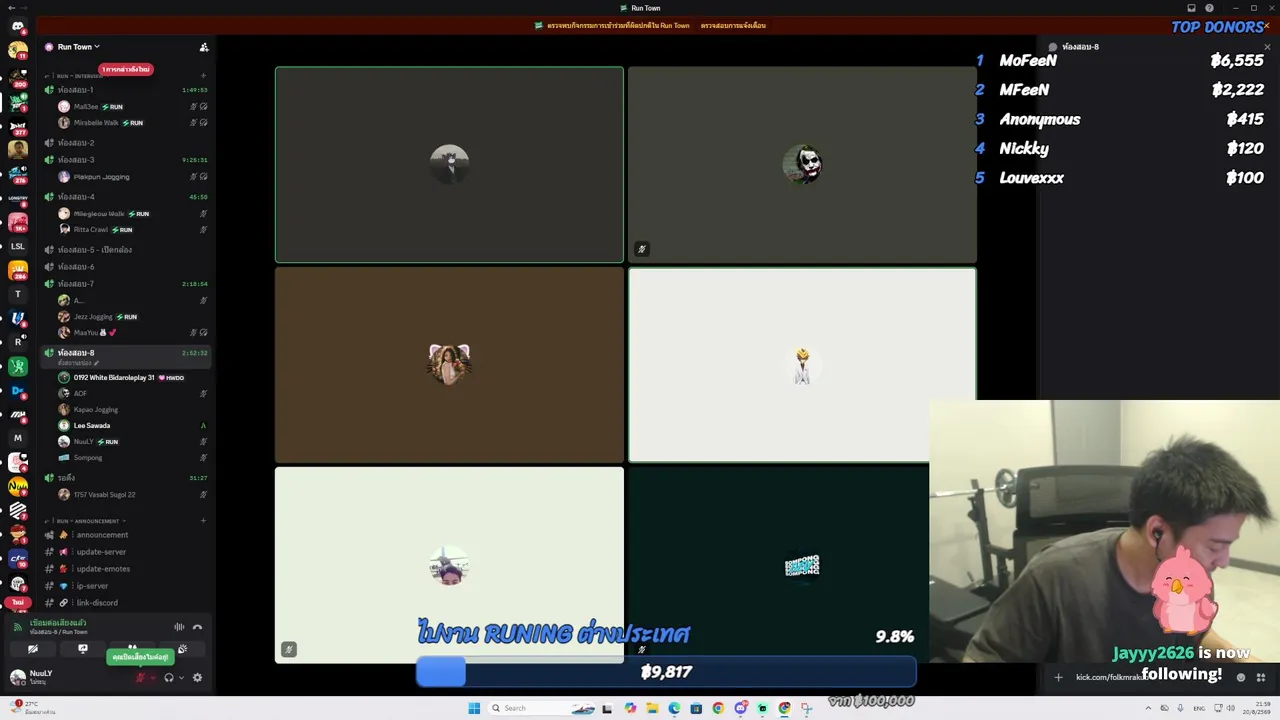This screenshot has width=1280, height=720.
Task: Click user Kapao Jogging in voice list
Action: (x=133, y=410)
